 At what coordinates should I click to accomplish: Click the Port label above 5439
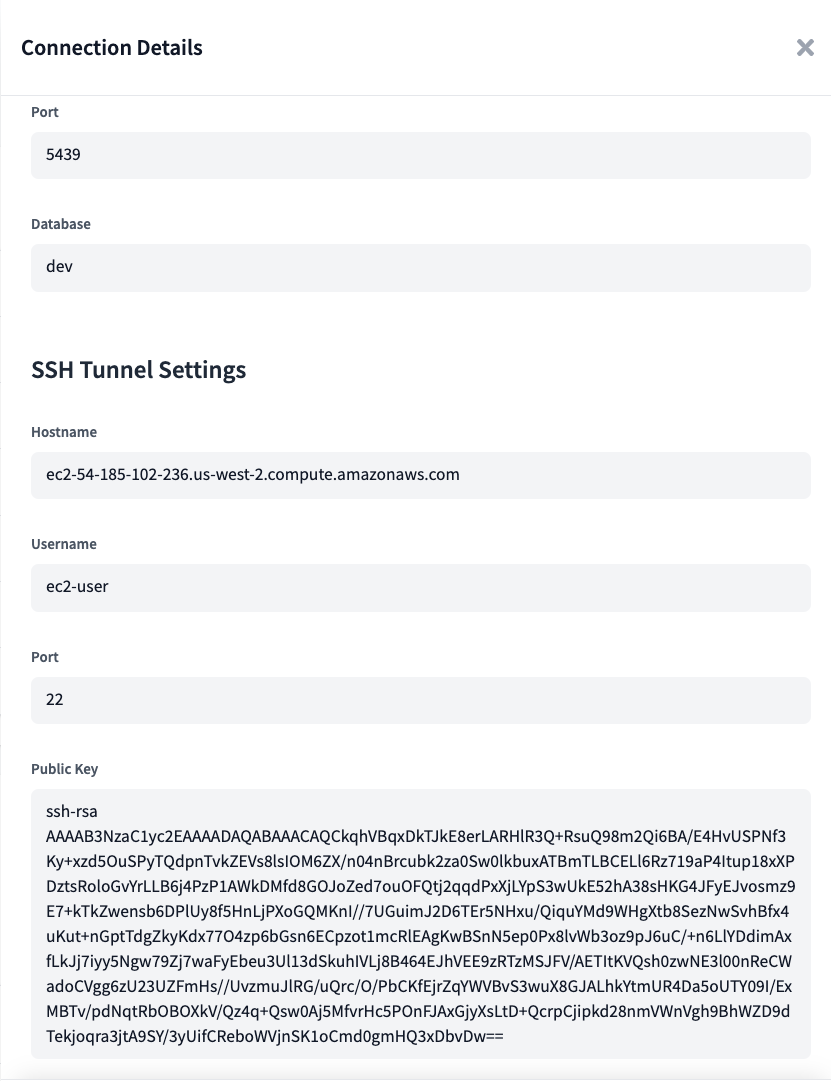(44, 112)
